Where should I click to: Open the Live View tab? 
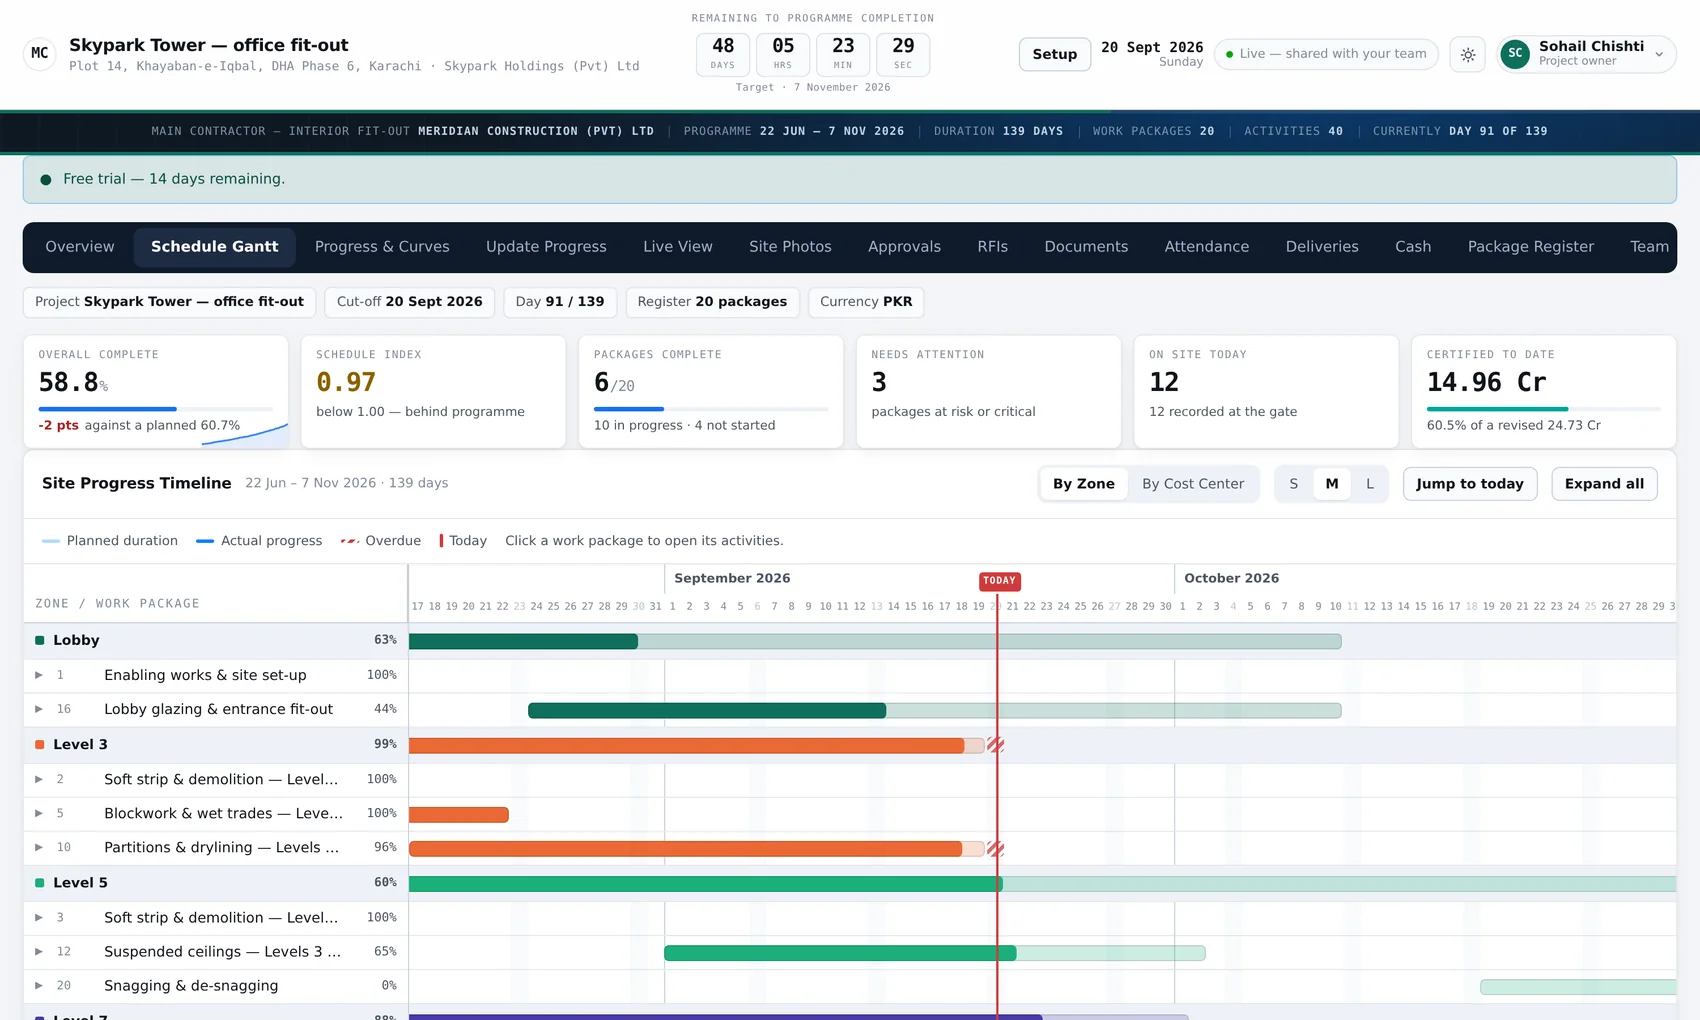click(678, 247)
